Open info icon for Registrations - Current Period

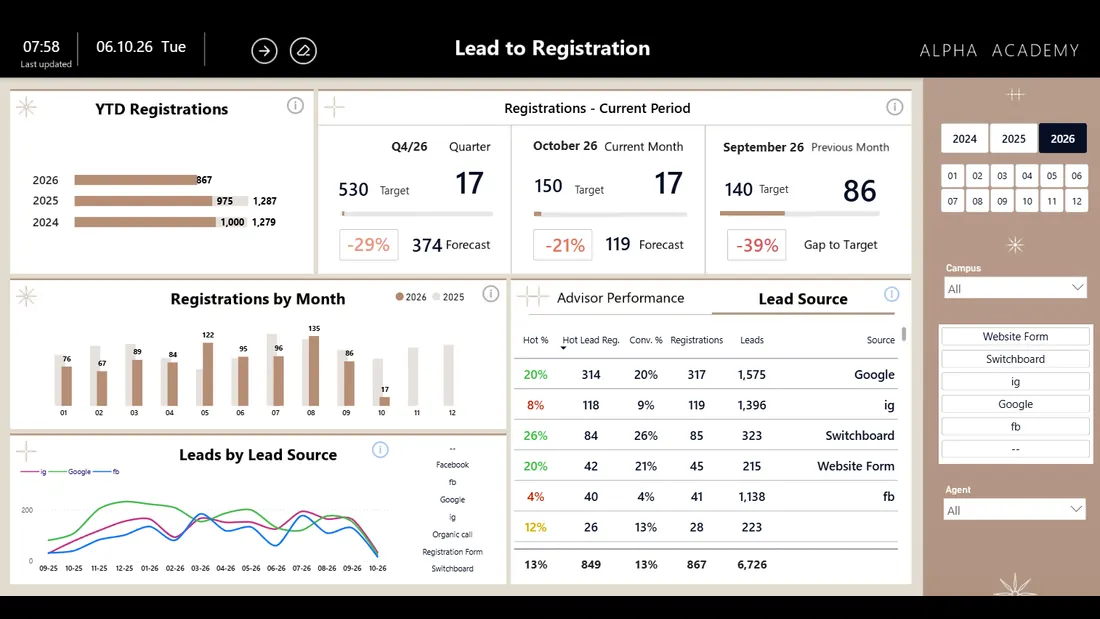(x=894, y=107)
